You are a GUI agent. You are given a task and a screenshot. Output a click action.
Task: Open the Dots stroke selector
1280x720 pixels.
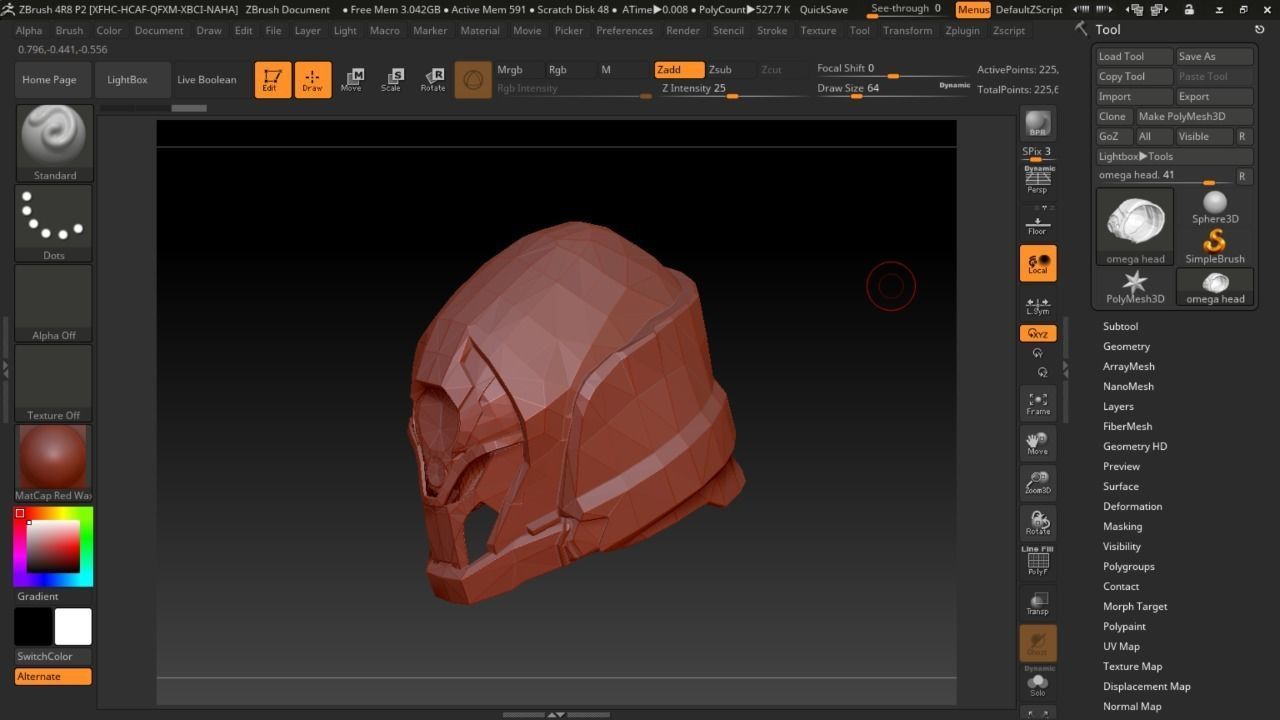[x=54, y=223]
